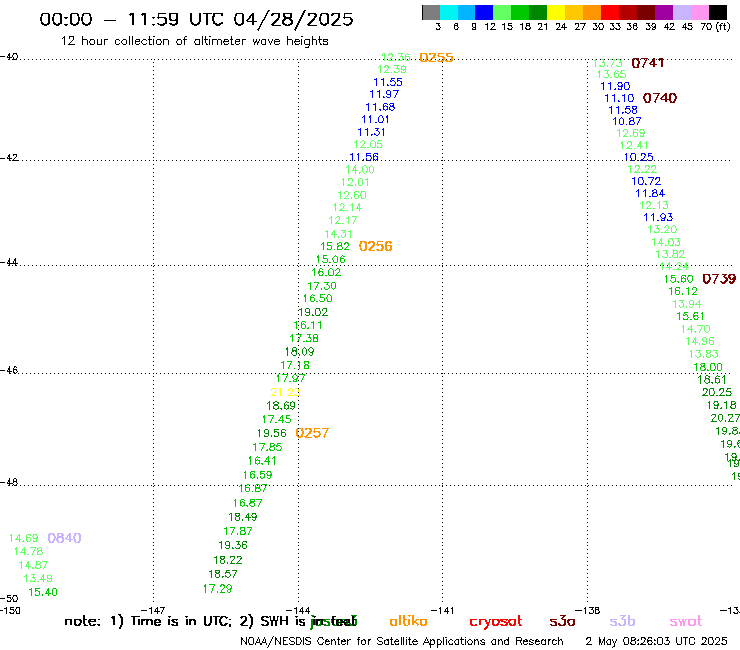Select wave height value 17.29
The height and width of the screenshot is (650, 740).
point(218,589)
